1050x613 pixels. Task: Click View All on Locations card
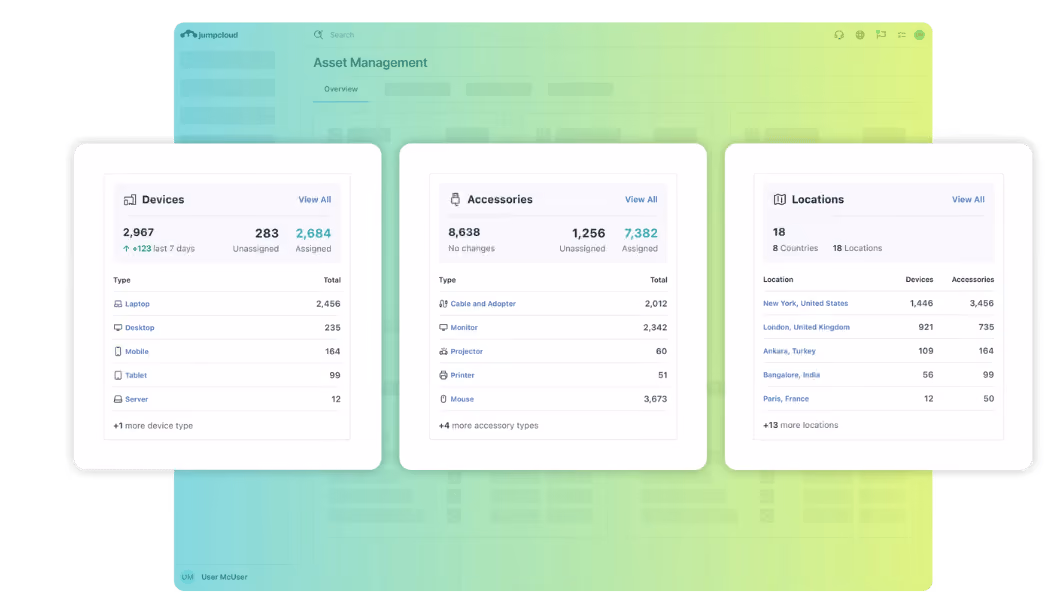tap(968, 200)
